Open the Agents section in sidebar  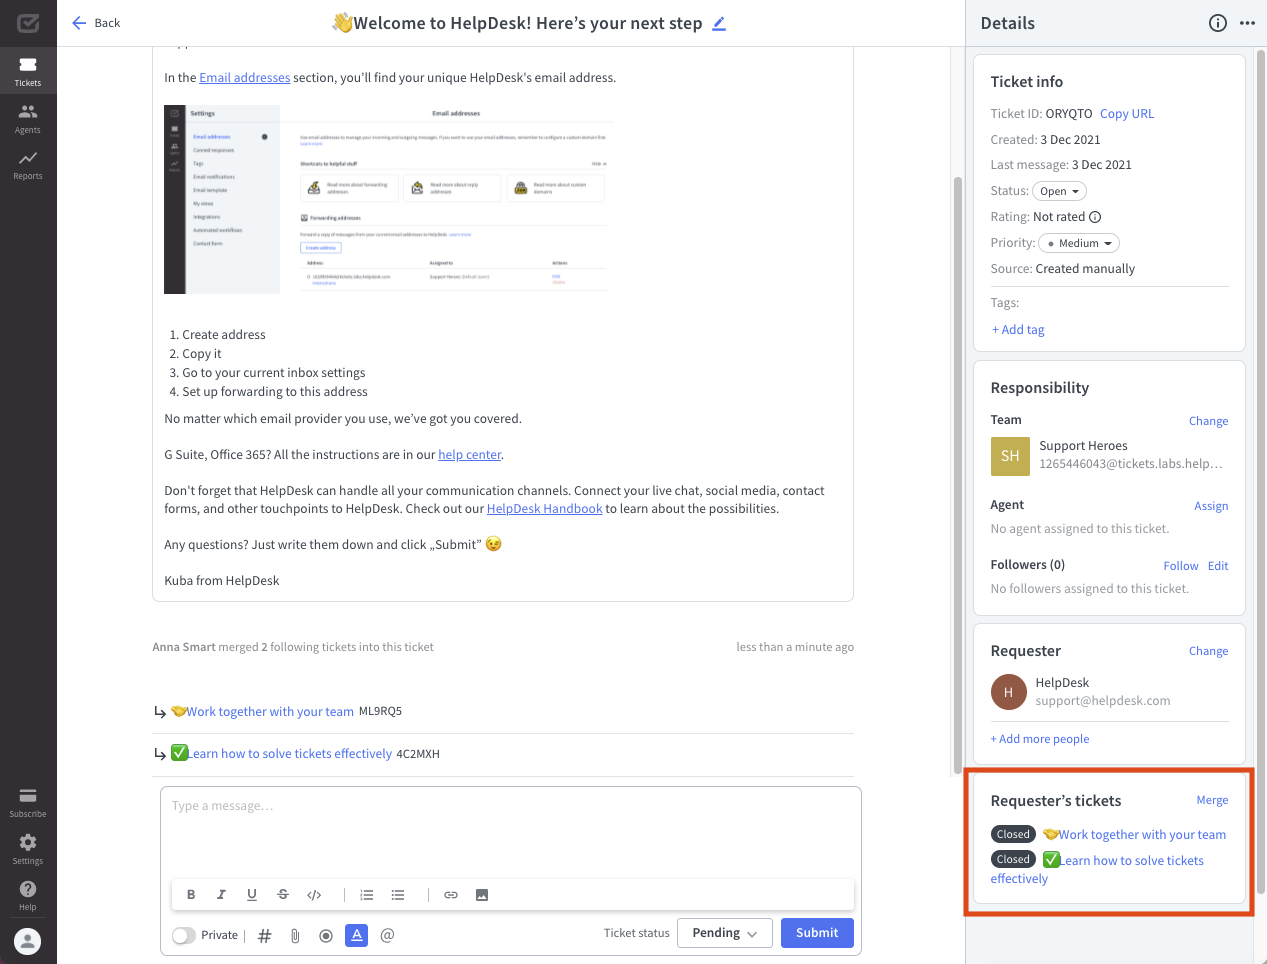click(x=28, y=118)
